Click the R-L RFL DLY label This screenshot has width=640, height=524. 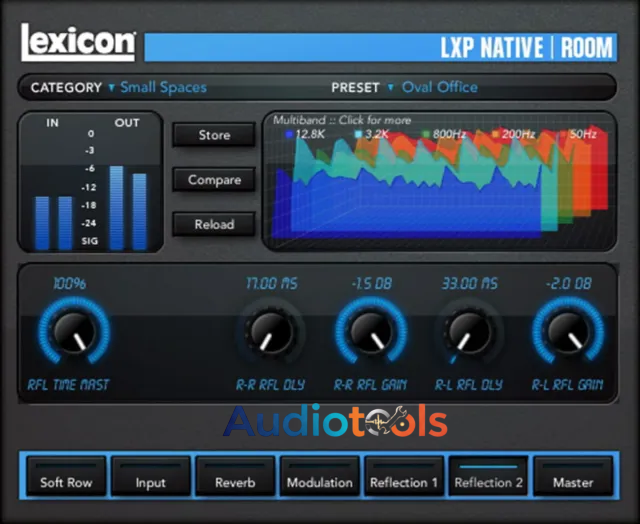[469, 385]
